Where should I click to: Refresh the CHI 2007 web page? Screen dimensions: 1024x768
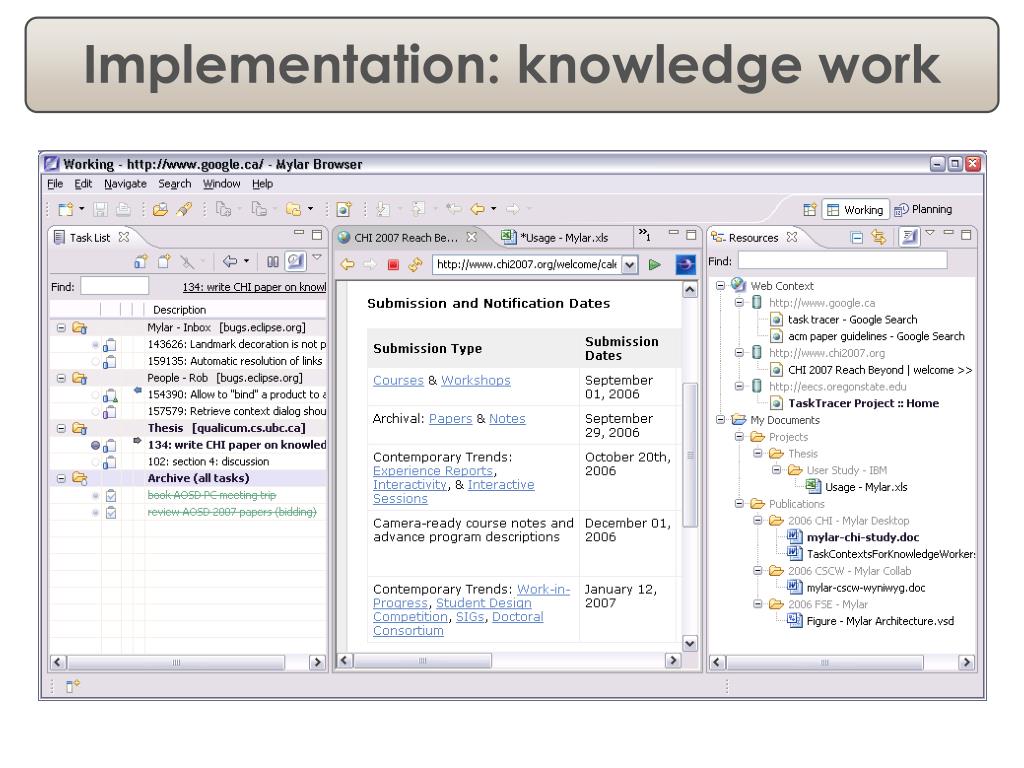coord(415,264)
